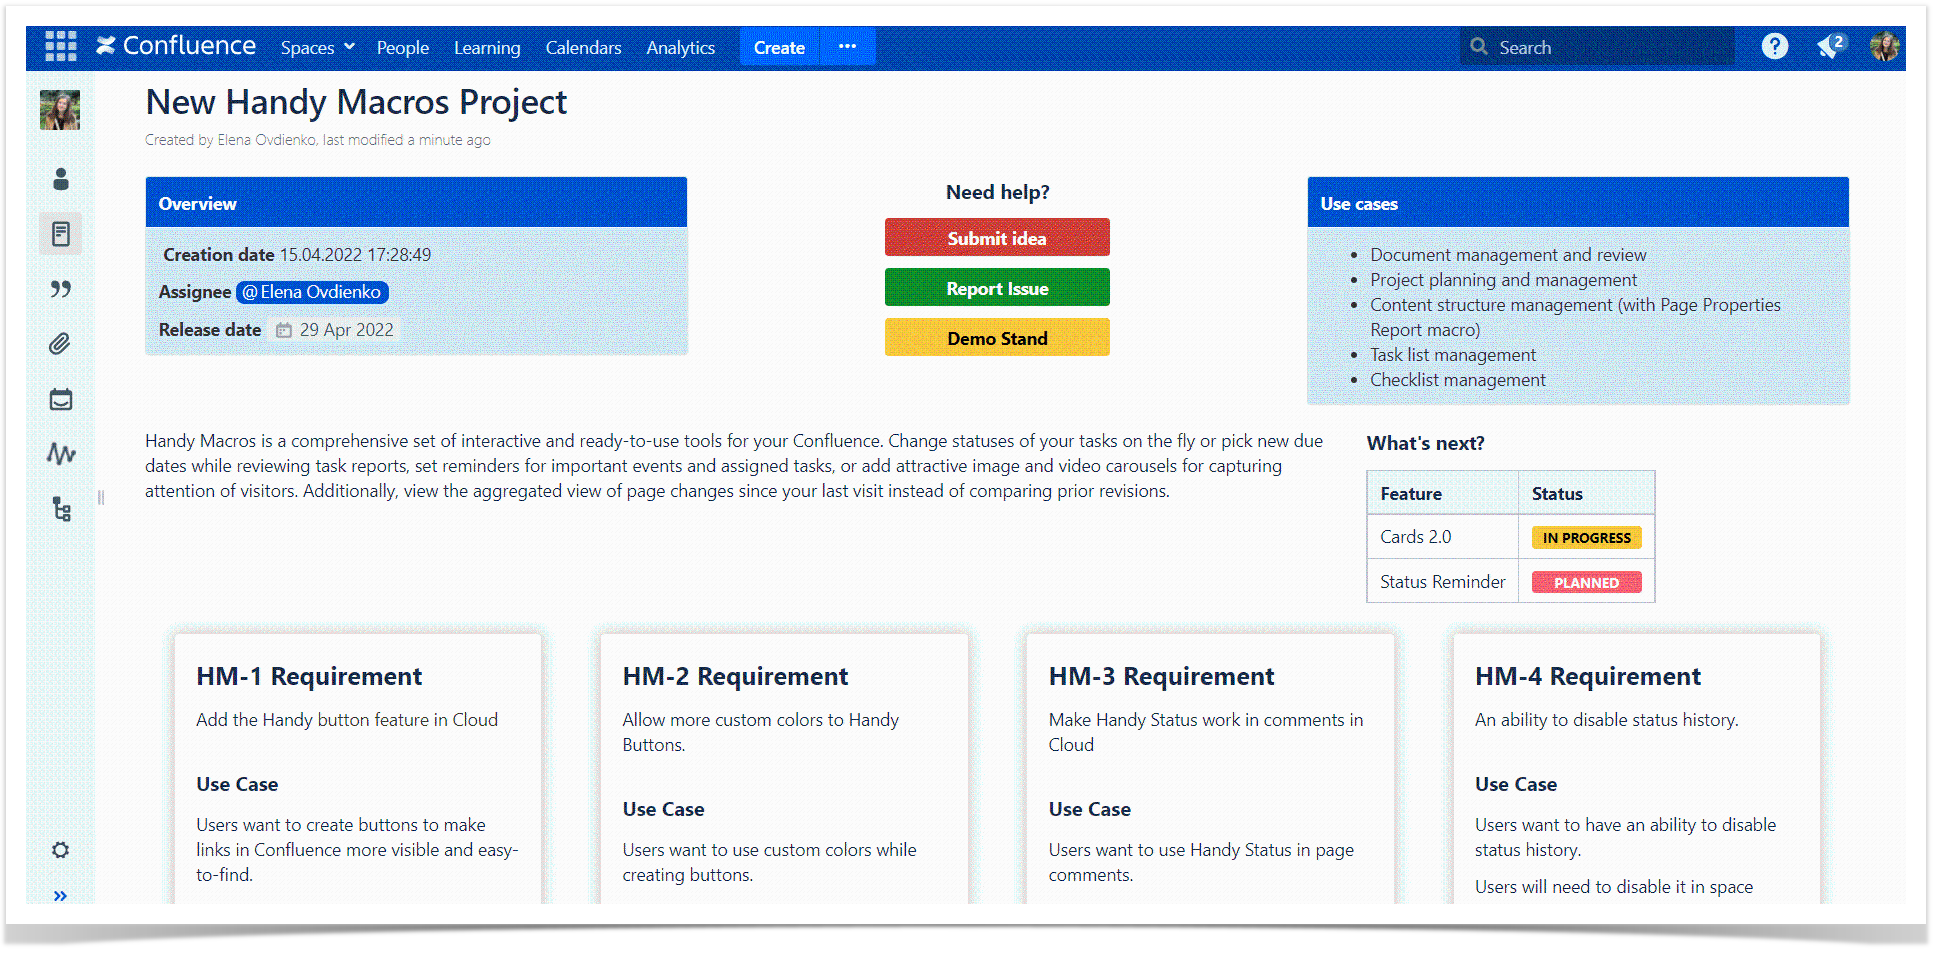Click the Create button
The image size is (1940, 953).
click(x=779, y=47)
